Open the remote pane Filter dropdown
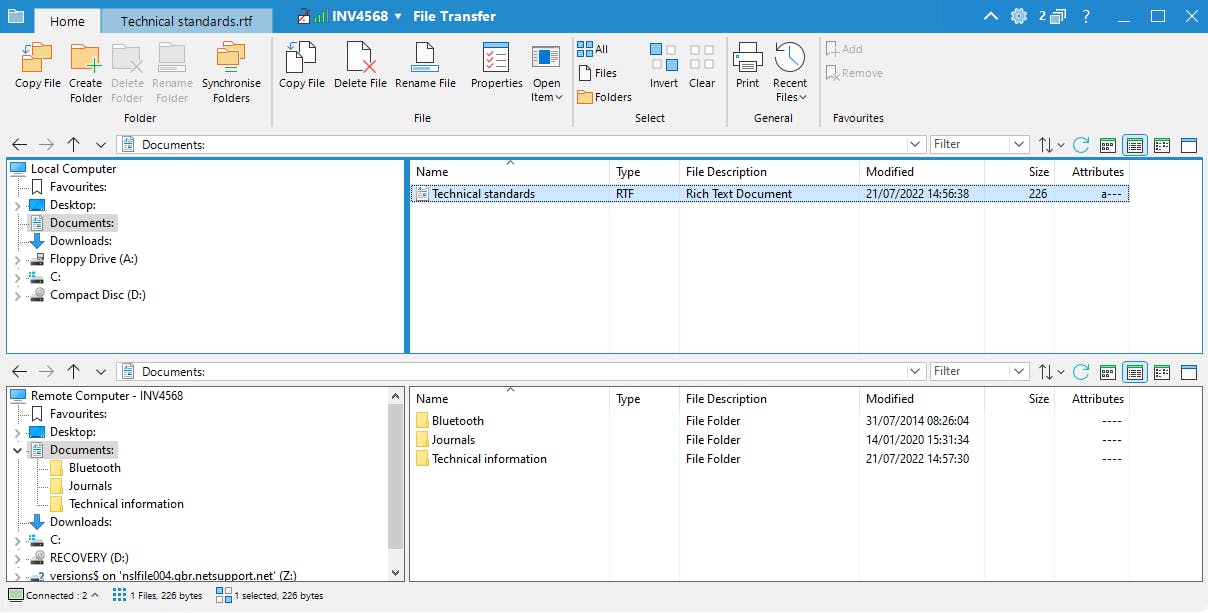 pos(1019,372)
